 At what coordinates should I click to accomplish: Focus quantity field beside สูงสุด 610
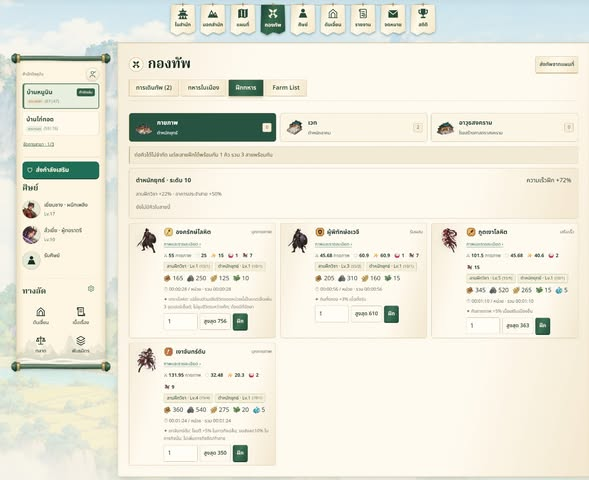[332, 314]
